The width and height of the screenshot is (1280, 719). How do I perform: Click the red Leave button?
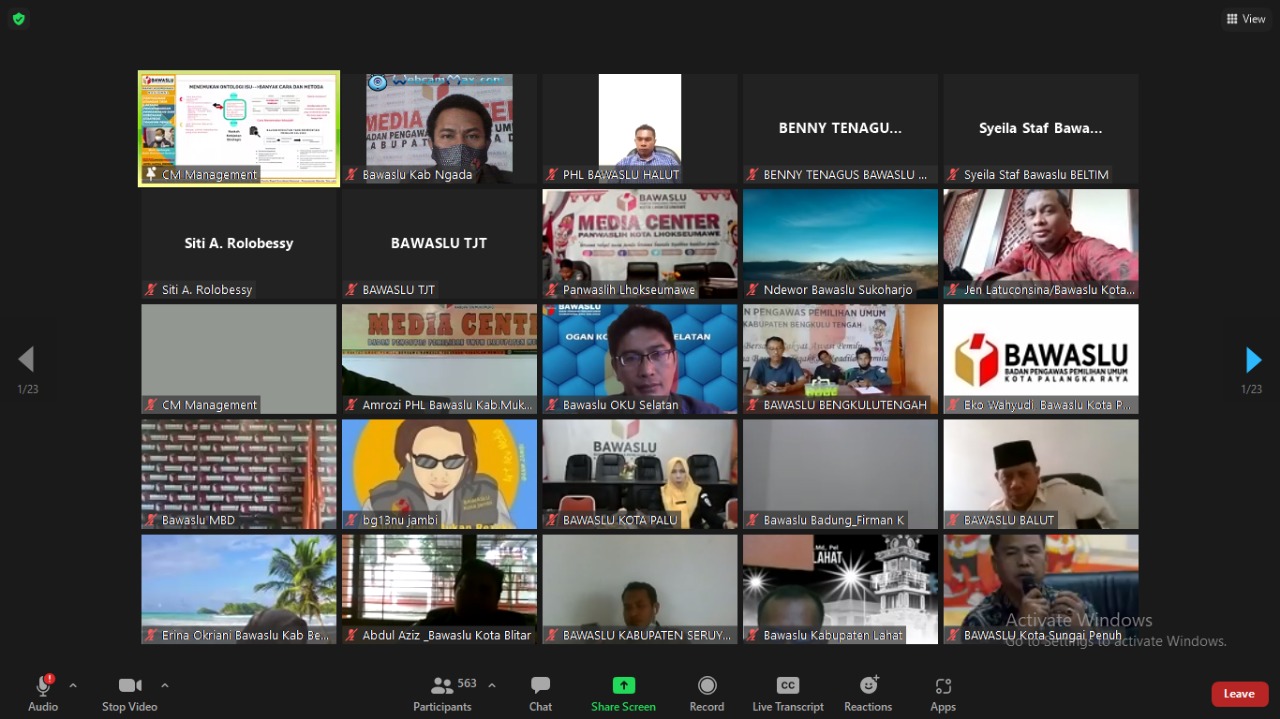point(1239,694)
